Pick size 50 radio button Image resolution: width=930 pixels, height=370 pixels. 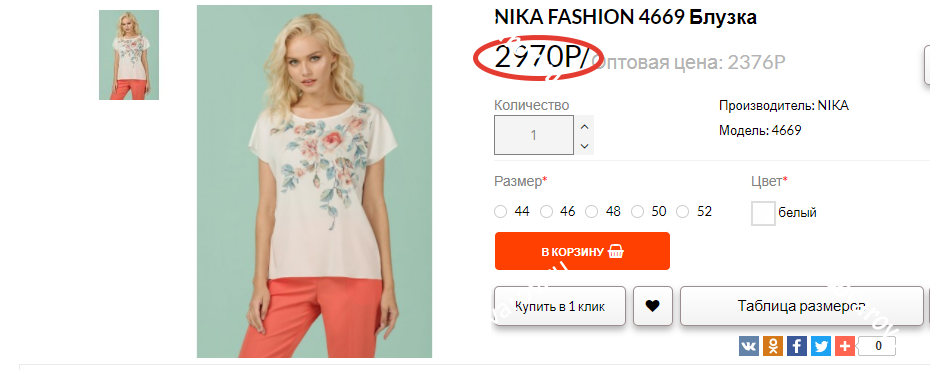pos(638,212)
